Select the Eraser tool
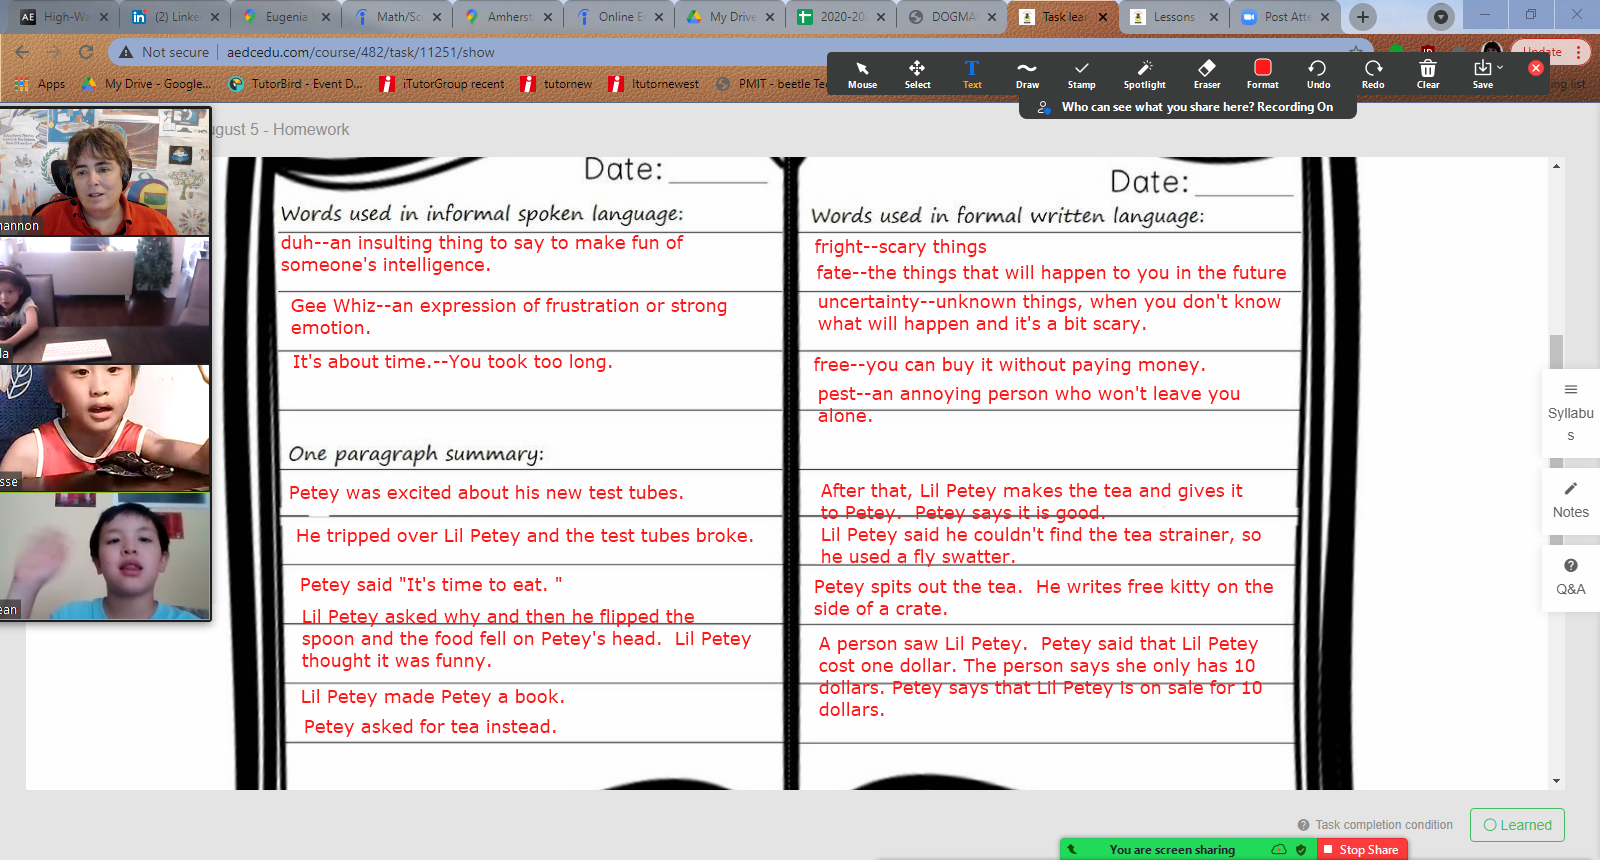The image size is (1600, 860). click(1207, 74)
